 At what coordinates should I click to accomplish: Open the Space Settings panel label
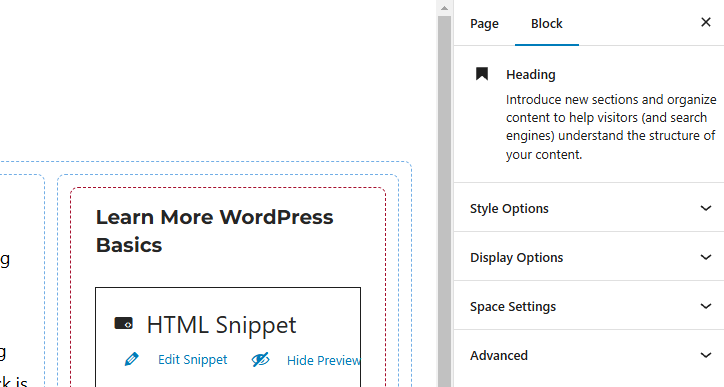513,307
